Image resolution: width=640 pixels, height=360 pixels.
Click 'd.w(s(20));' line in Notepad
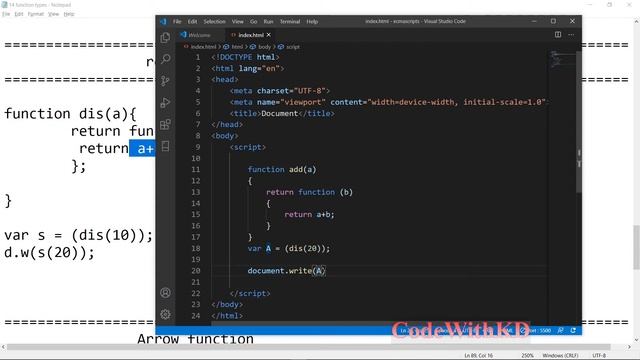pos(49,253)
